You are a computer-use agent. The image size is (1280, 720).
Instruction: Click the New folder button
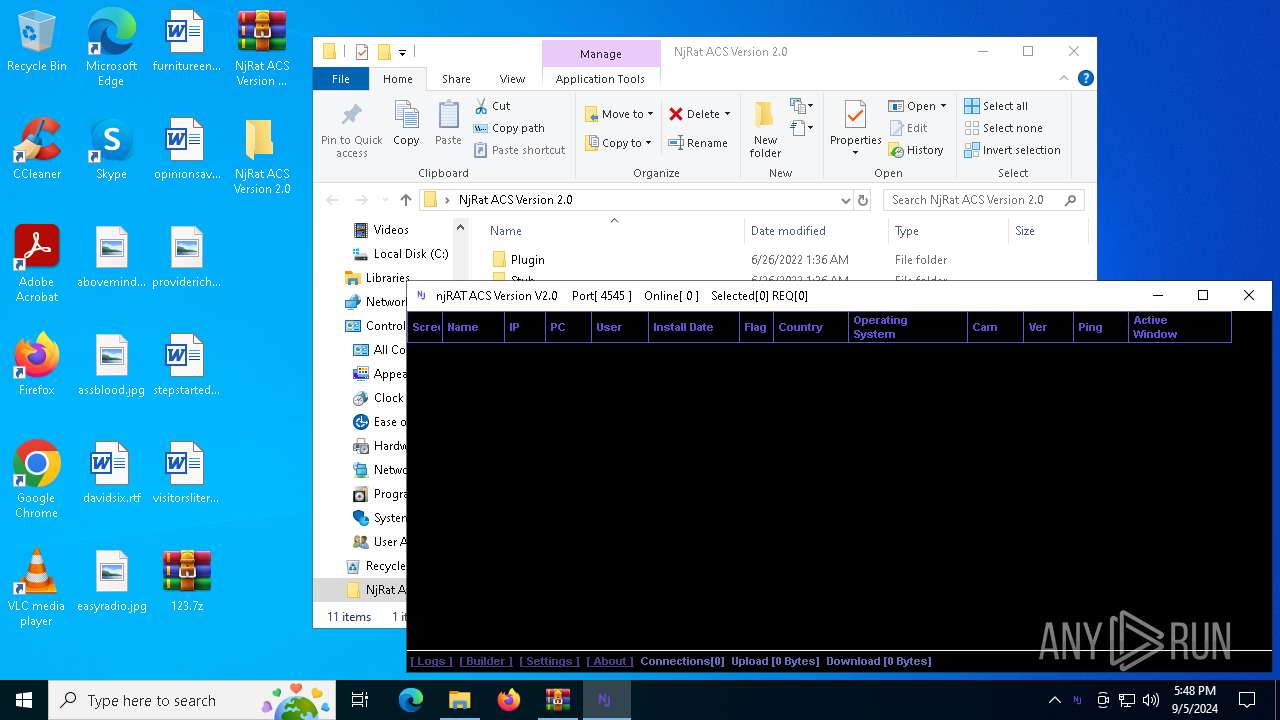tap(766, 129)
